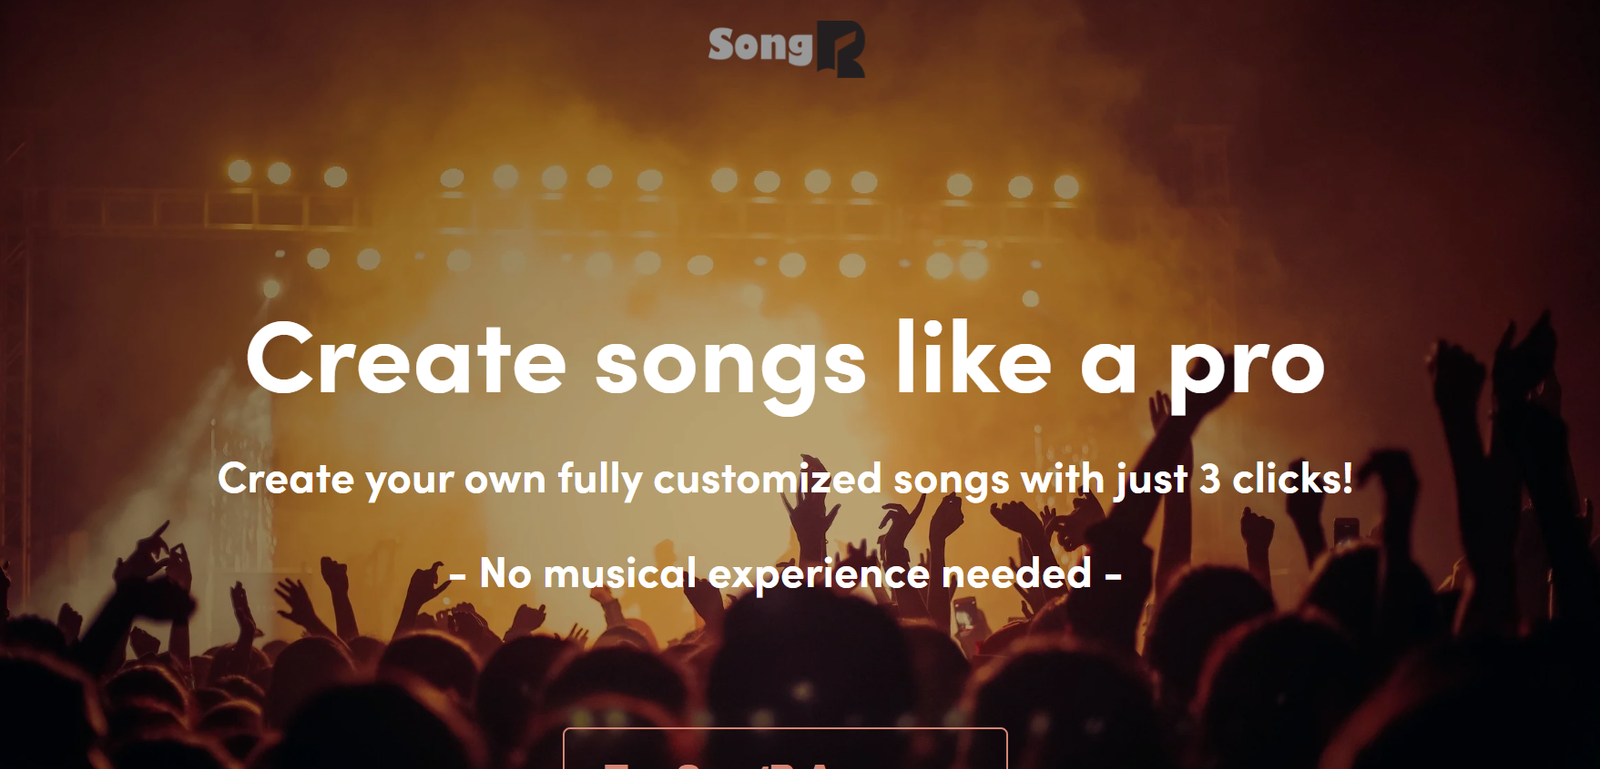This screenshot has height=769, width=1600.
Task: Click the "No musical experience needed" tagline
Action: pos(785,574)
